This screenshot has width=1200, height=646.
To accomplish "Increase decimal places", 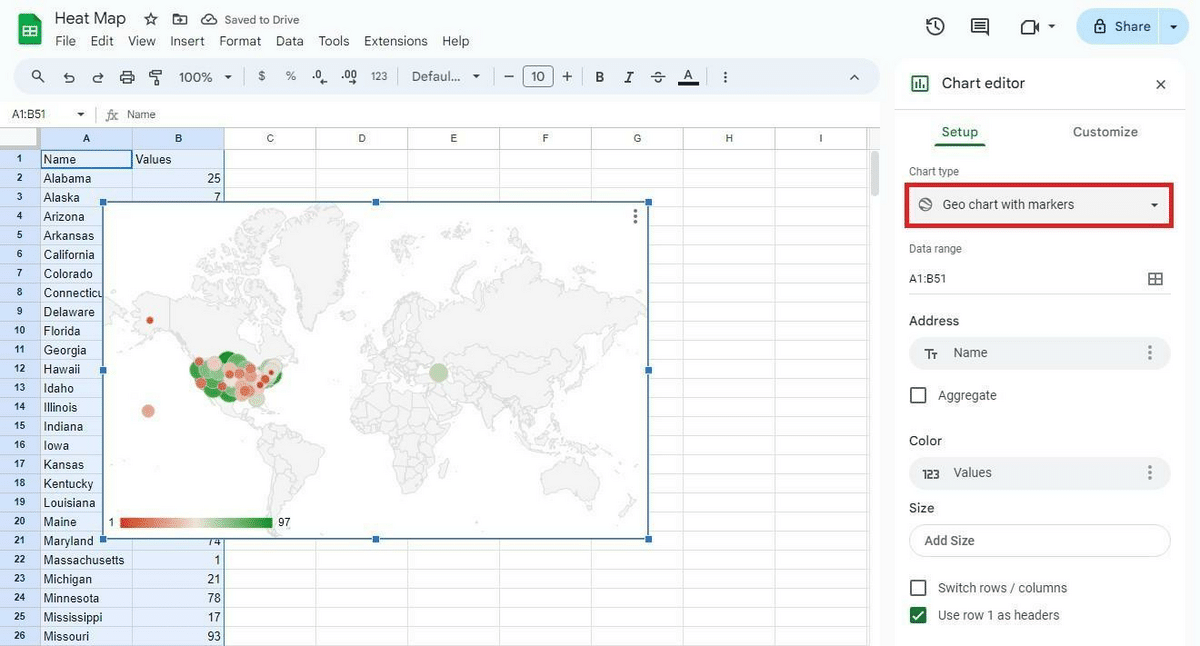I will point(349,76).
